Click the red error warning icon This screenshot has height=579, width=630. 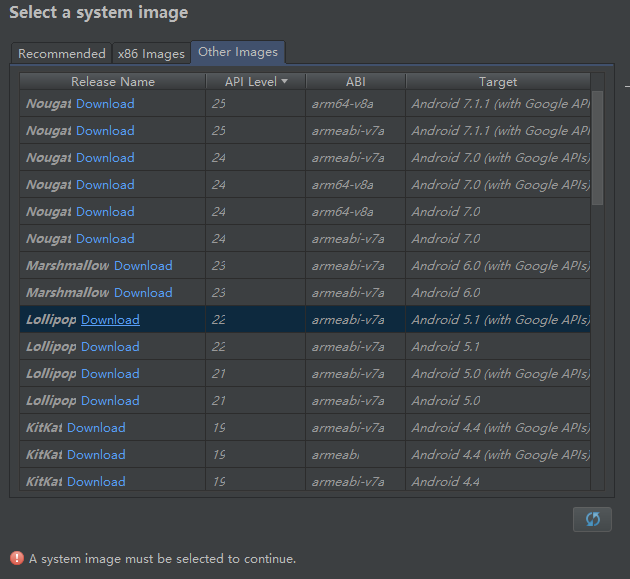point(17,558)
